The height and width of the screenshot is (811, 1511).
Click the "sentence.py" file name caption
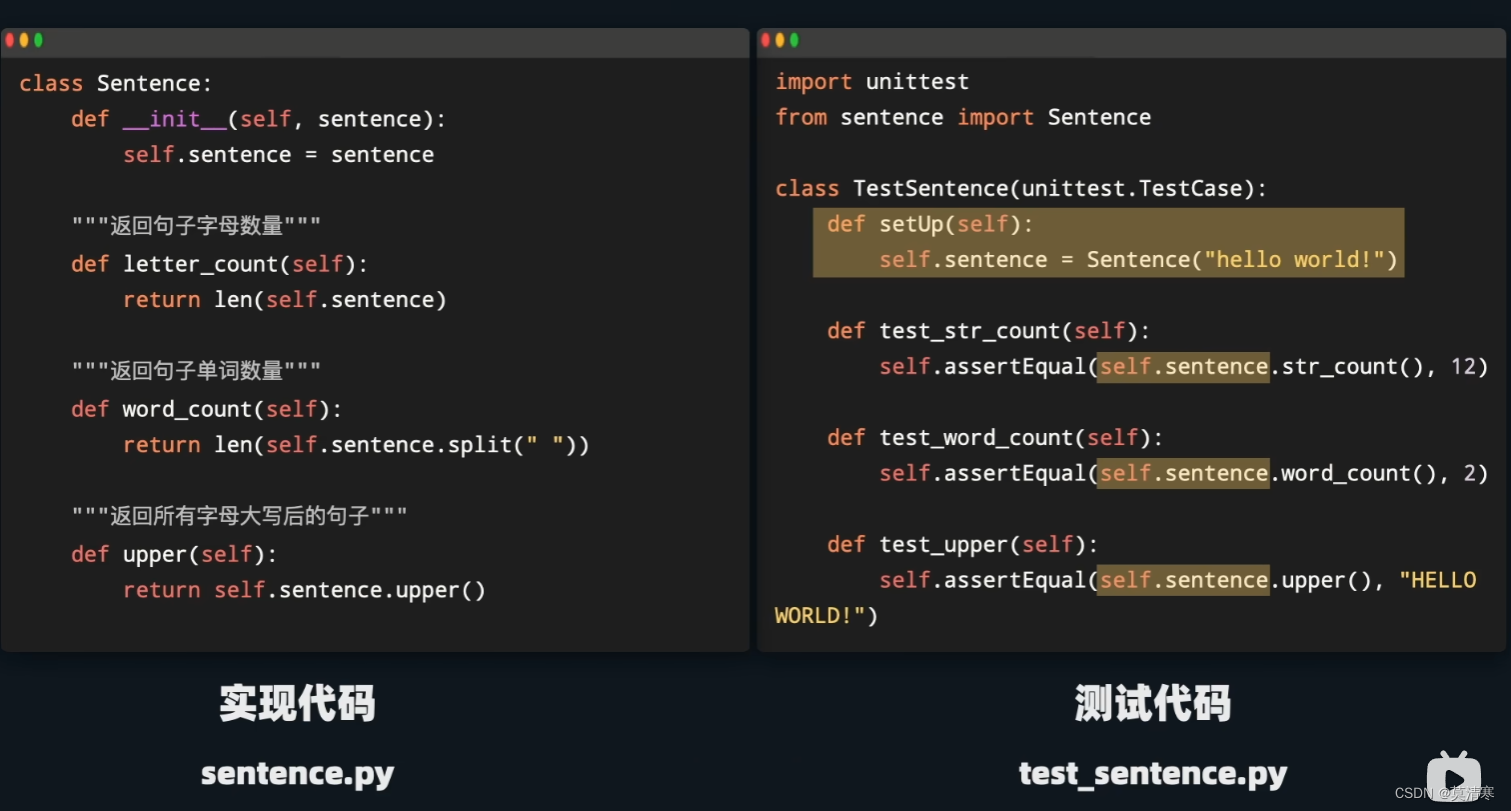click(297, 774)
